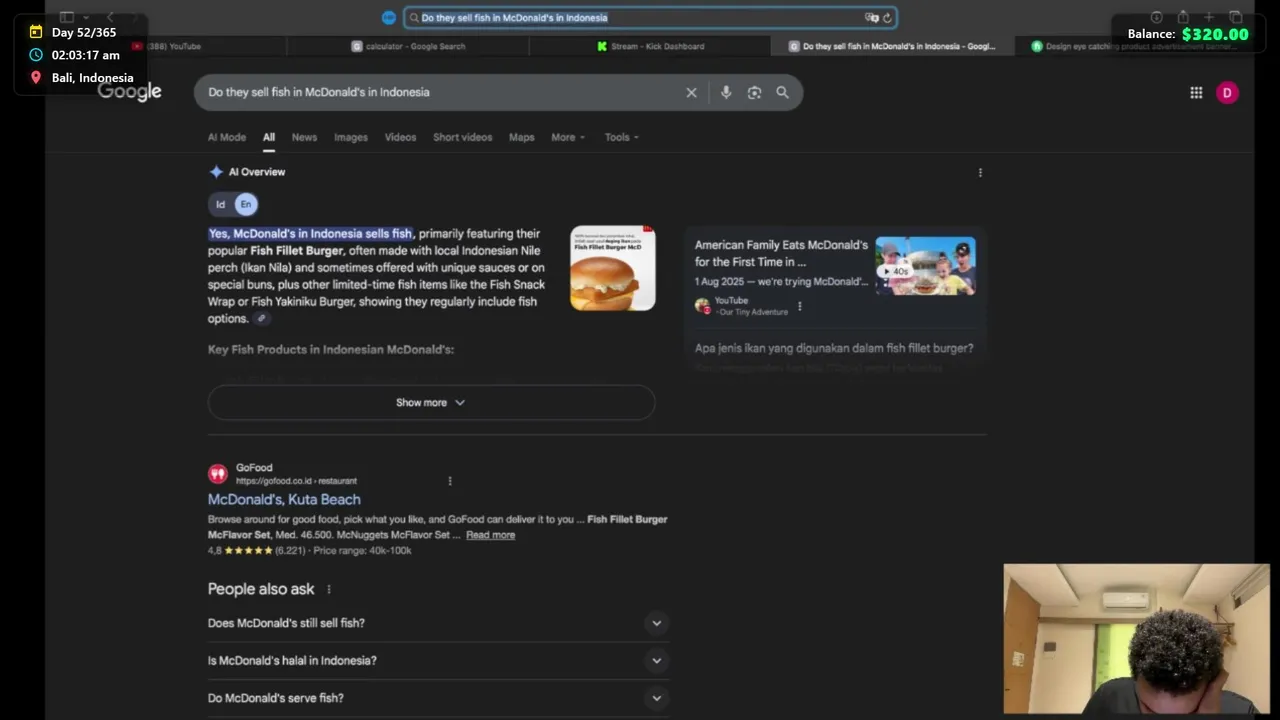Click gofood.co.id URL breadcrumb

pos(296,481)
